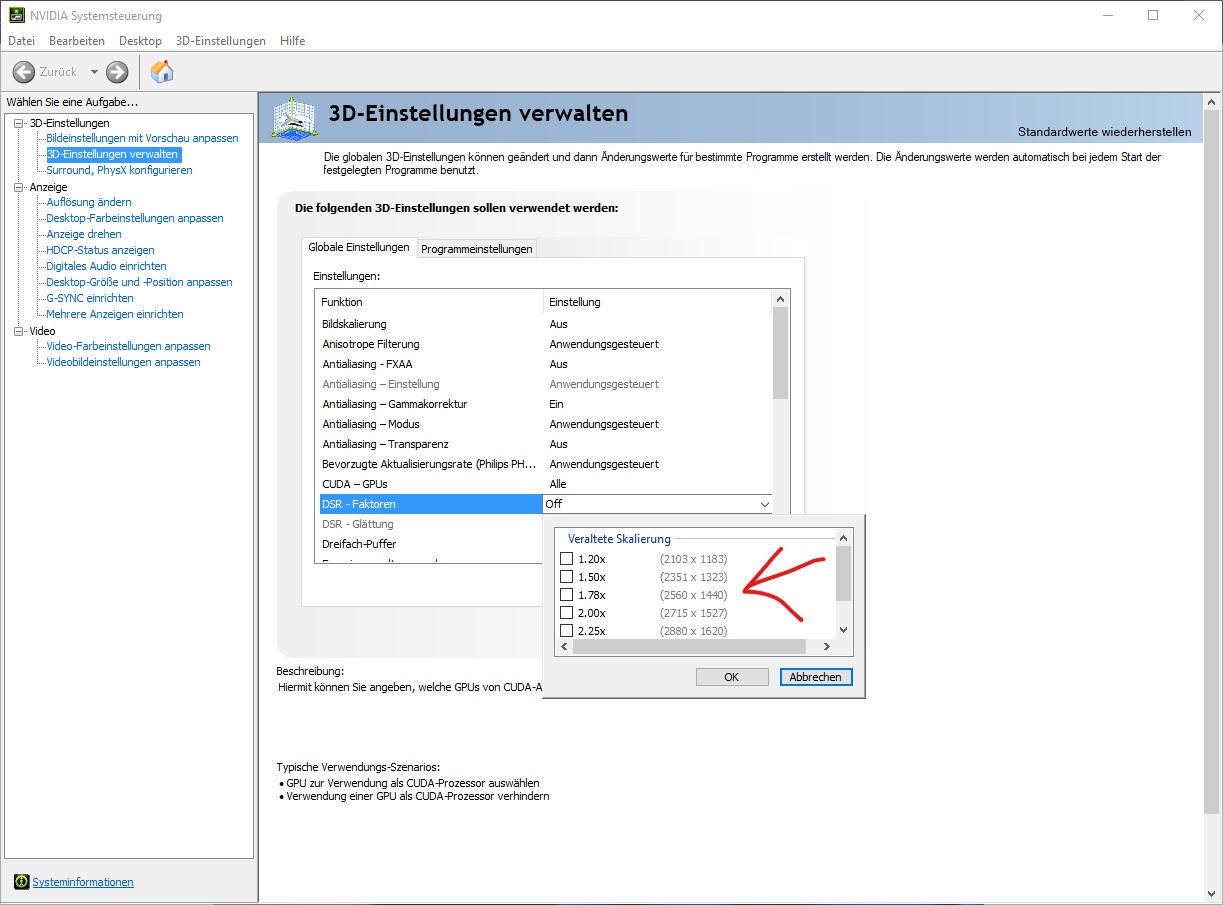Open the Systeminformationen link
The image size is (1223, 905).
coord(83,882)
